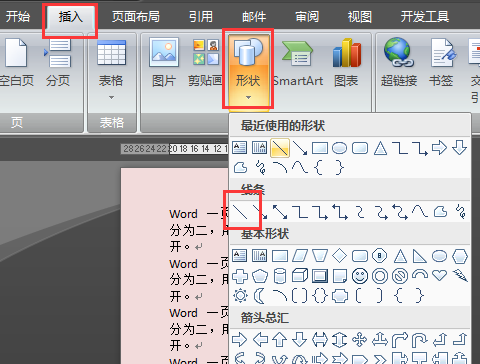
Task: Open the 页面布局 tab
Action: 136,17
